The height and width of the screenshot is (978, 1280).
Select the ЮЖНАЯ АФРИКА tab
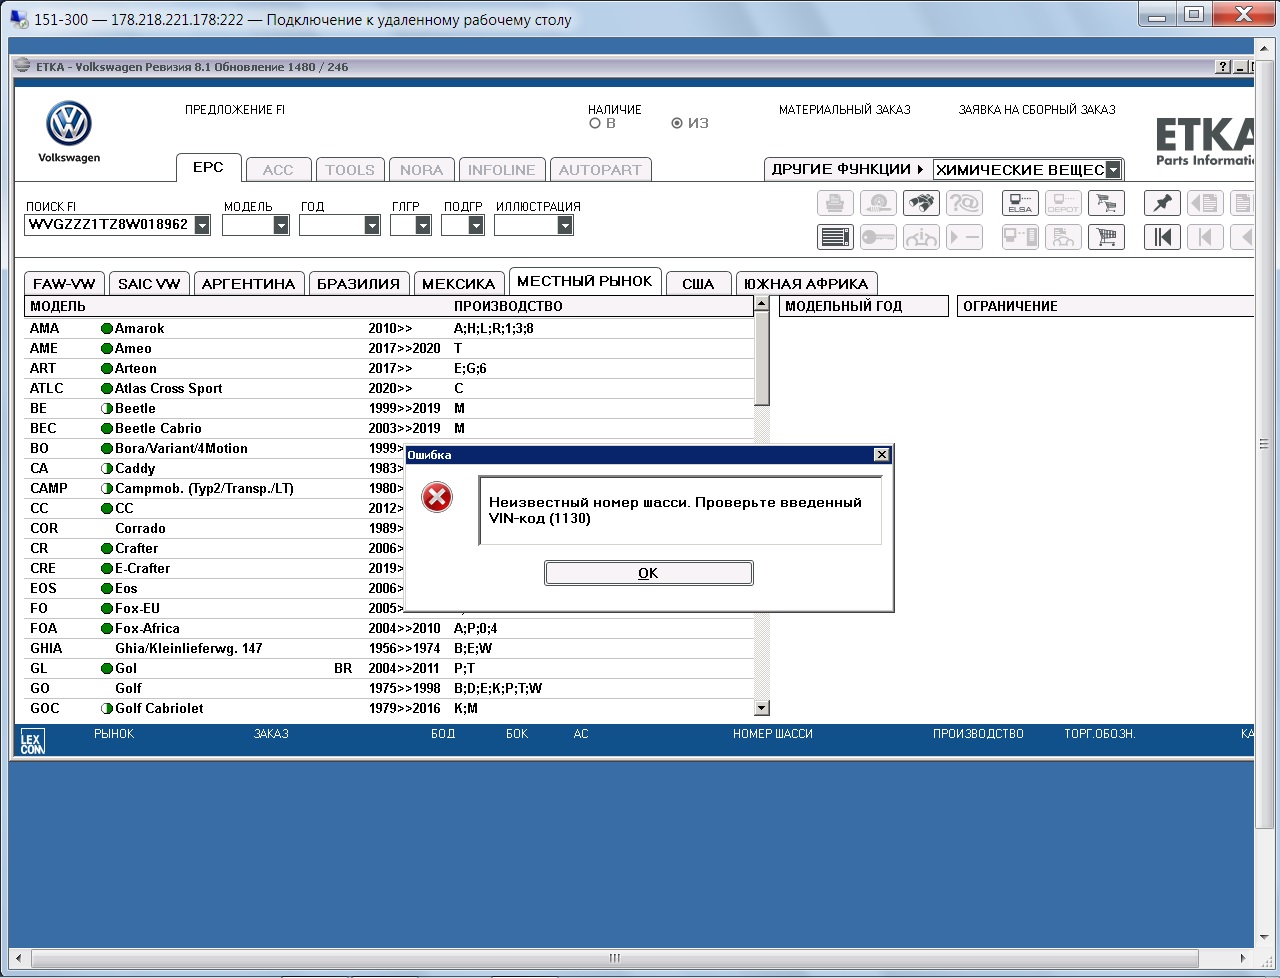click(807, 283)
